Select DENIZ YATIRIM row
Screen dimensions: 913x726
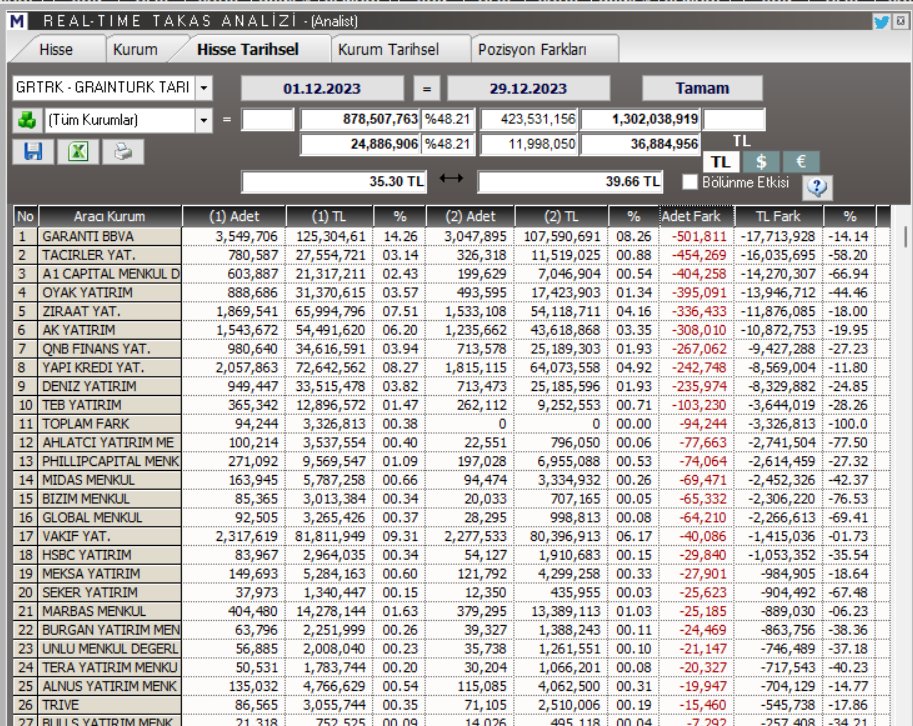pyautogui.click(x=451, y=386)
